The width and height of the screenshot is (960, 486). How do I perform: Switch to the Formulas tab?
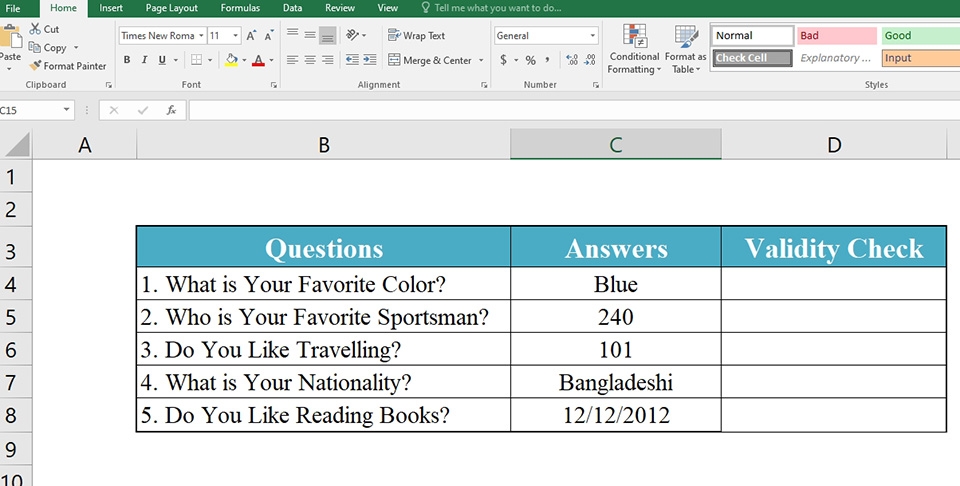coord(240,8)
